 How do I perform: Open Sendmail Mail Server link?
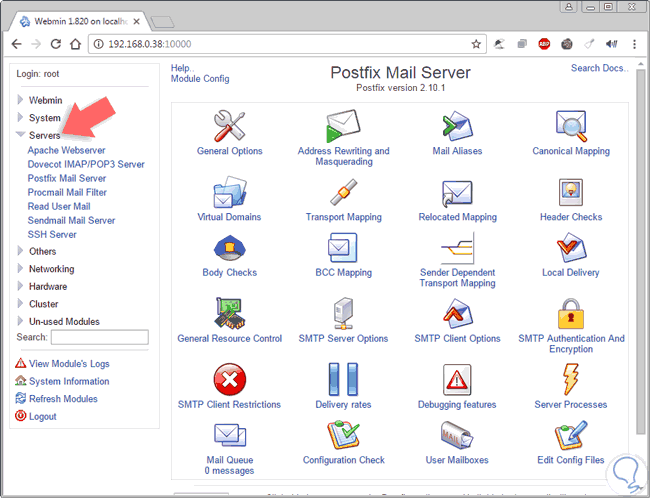[x=71, y=221]
